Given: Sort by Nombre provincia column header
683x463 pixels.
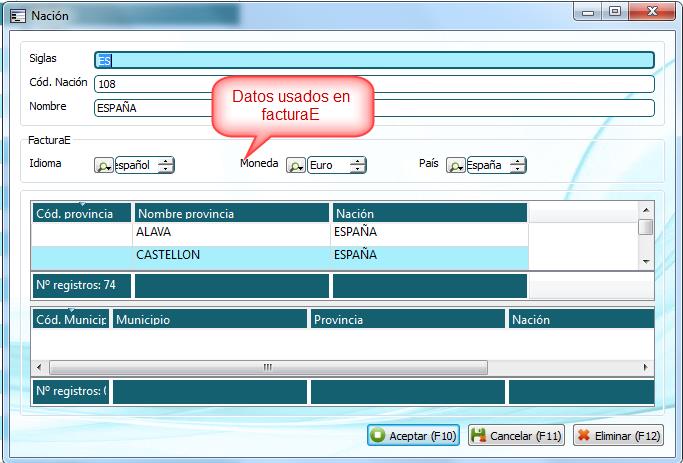Looking at the screenshot, I should pyautogui.click(x=232, y=213).
